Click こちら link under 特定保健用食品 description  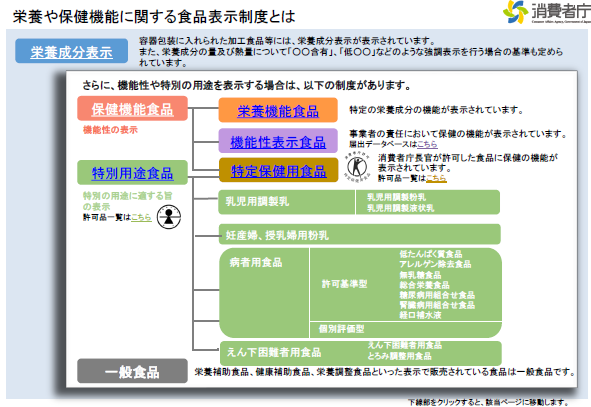[436, 178]
